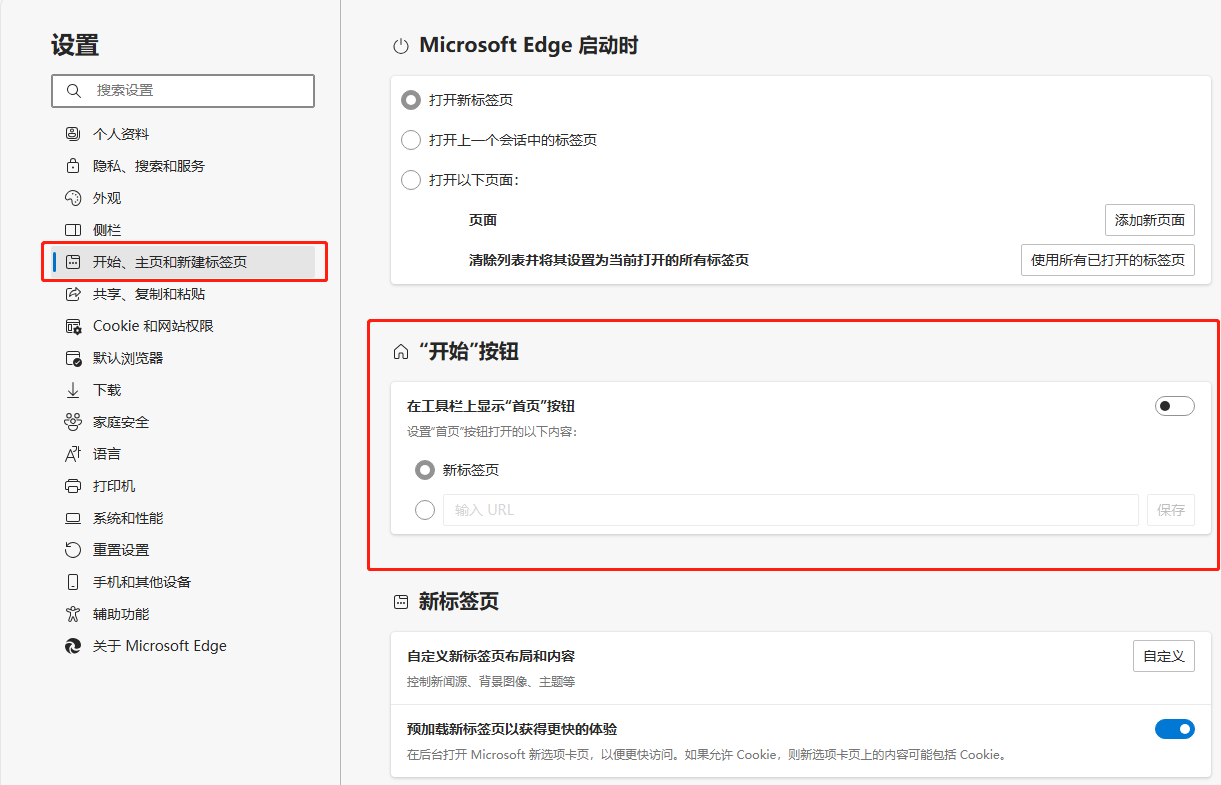Click the 打印机 printer icon

pos(73,485)
